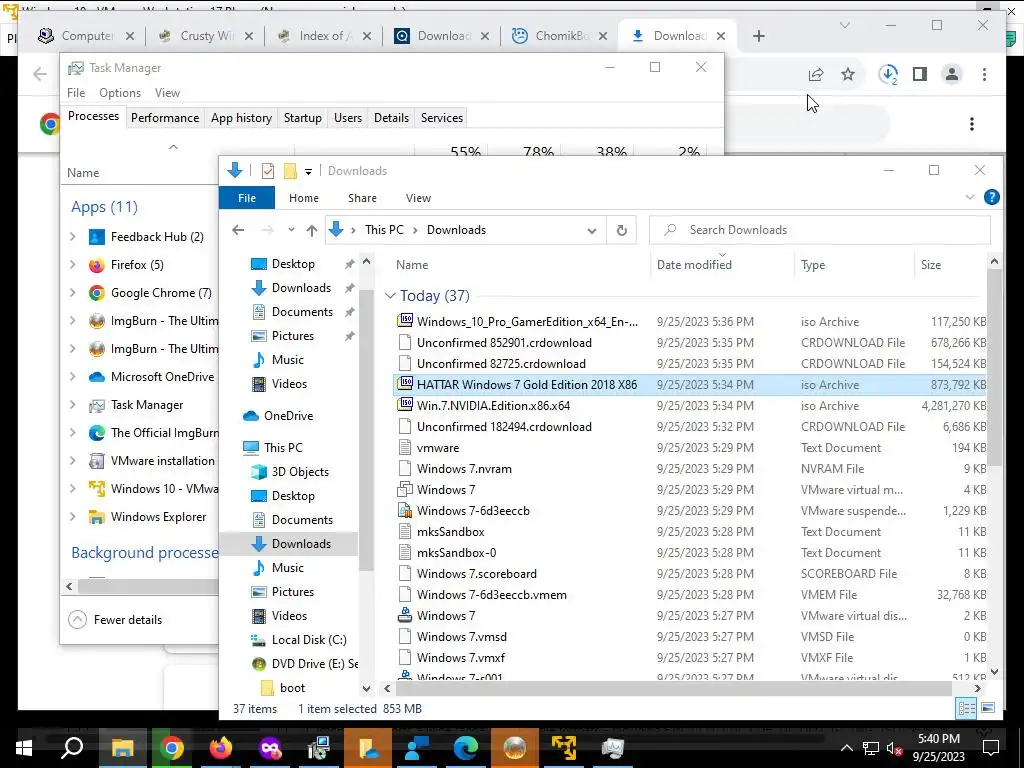Screen dimensions: 1024x768
Task: Open taskbar search magnifier
Action: (x=72, y=748)
